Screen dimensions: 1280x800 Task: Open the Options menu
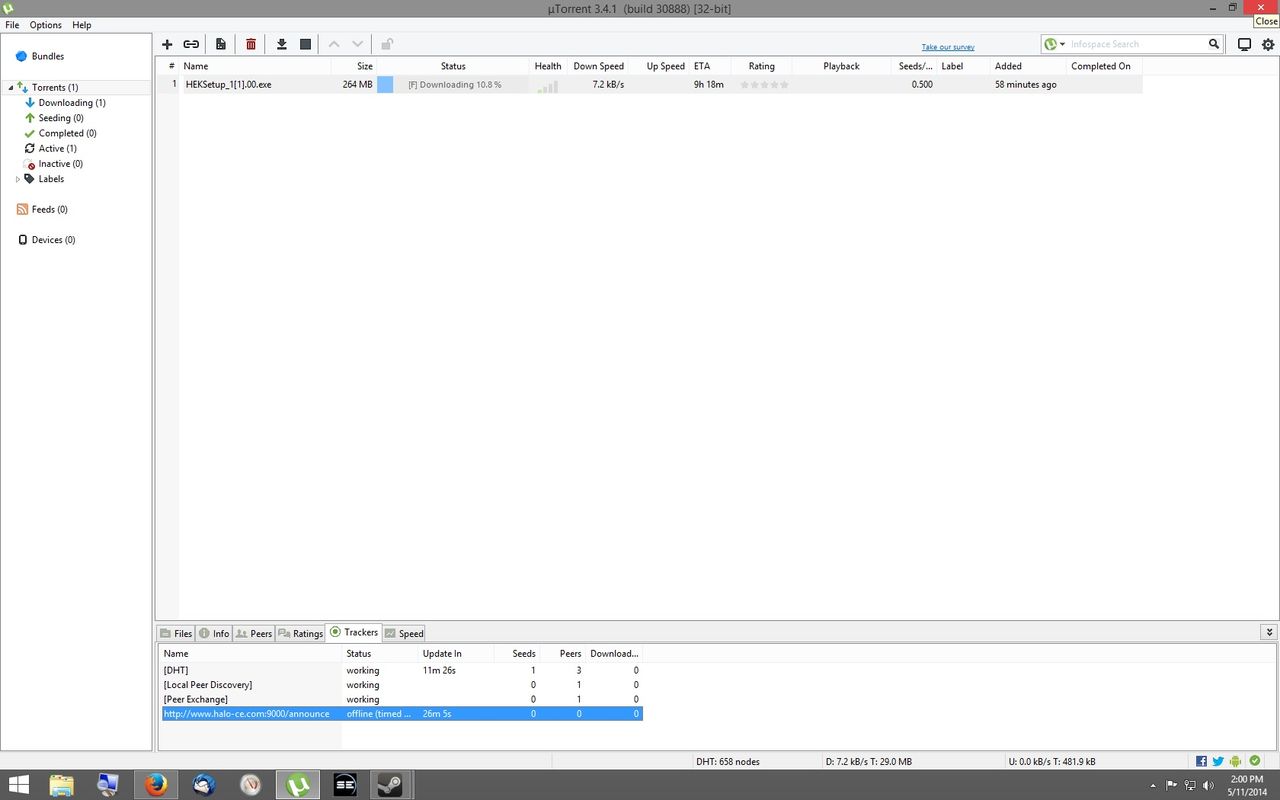[45, 25]
